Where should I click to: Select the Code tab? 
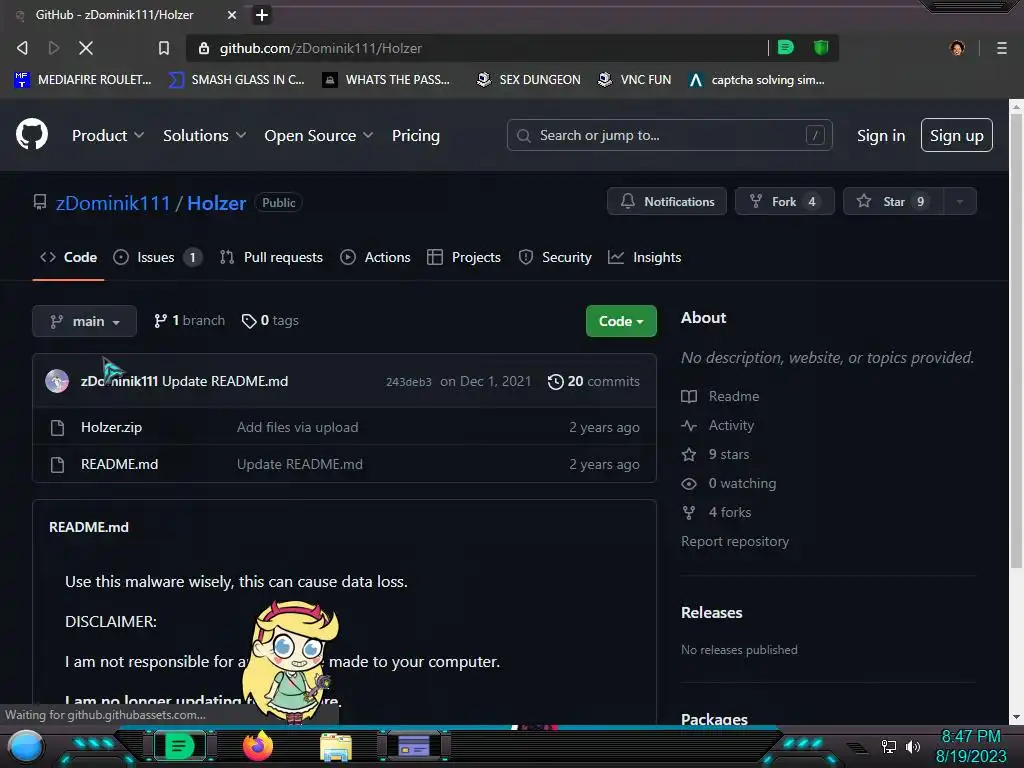point(69,257)
